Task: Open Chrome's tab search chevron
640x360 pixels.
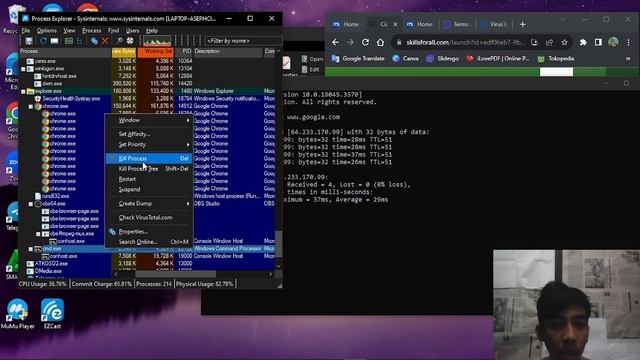Action: [563, 20]
